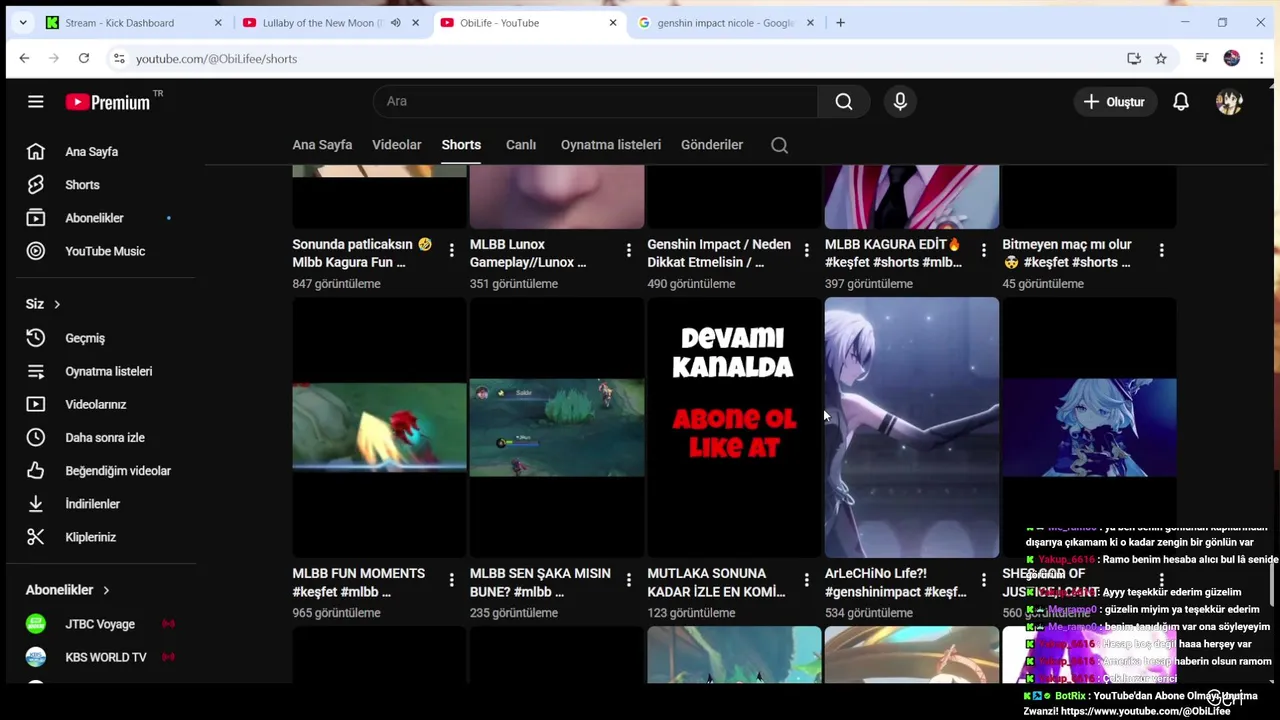Open the tab search dropdown arrow
The height and width of the screenshot is (720, 1280).
23,23
